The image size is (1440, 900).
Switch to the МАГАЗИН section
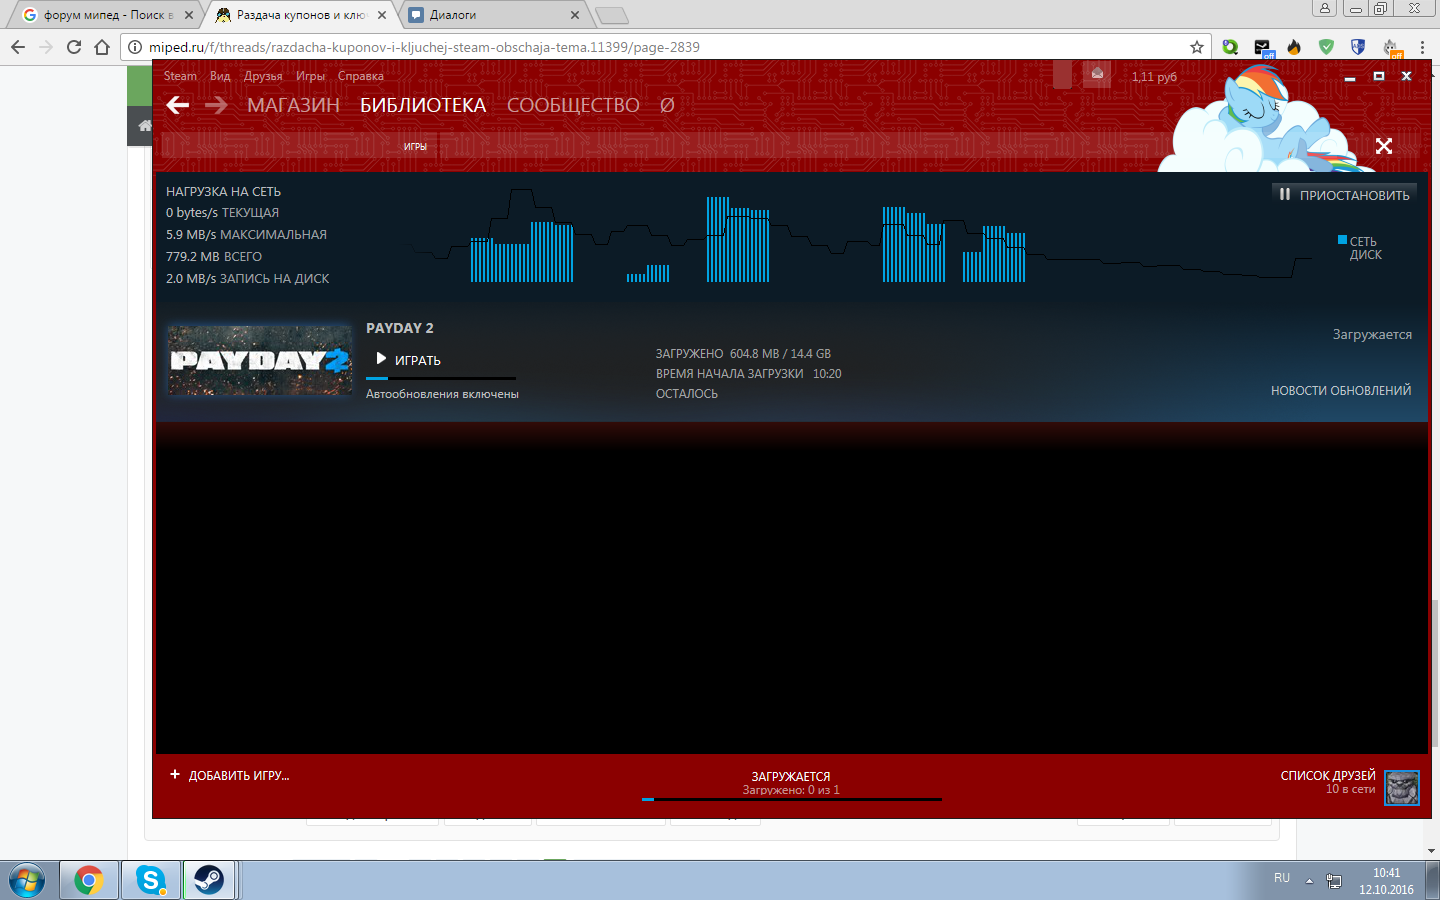pyautogui.click(x=293, y=105)
